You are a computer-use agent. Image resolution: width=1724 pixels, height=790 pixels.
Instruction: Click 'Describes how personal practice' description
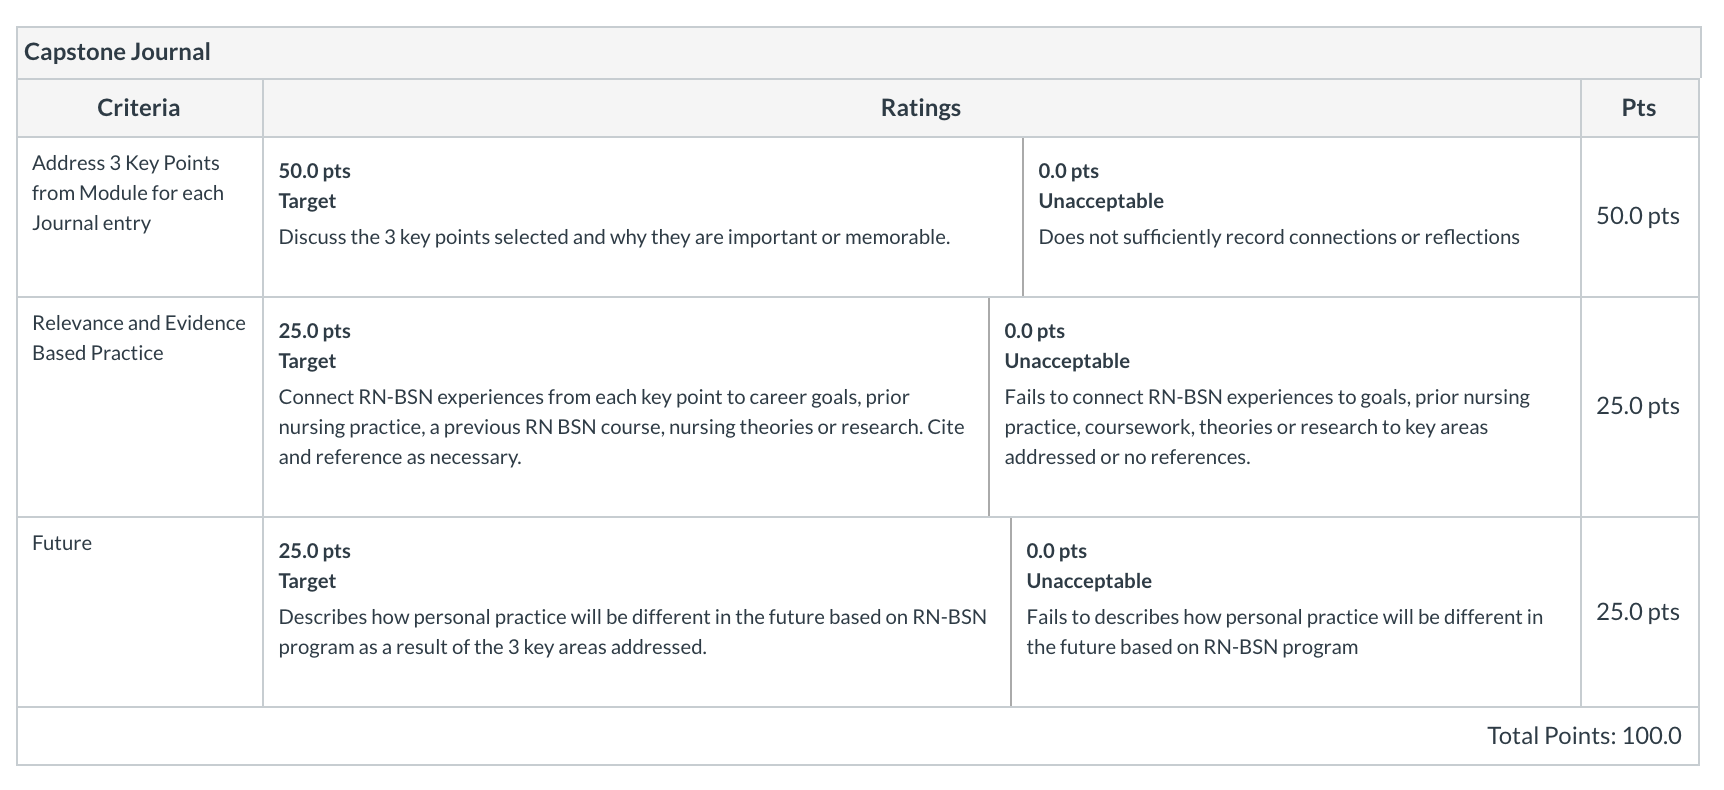632,632
